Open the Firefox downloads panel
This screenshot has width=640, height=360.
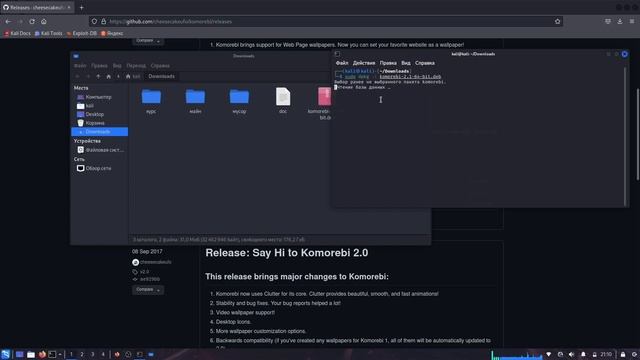pyautogui.click(x=620, y=21)
